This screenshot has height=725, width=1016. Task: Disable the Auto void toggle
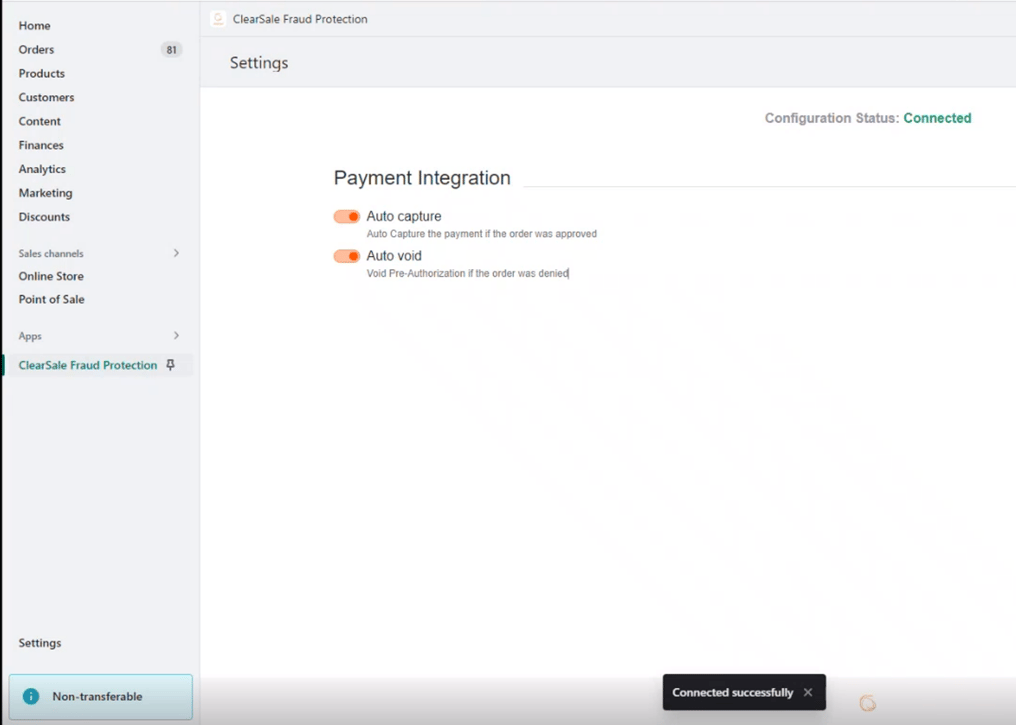(345, 256)
